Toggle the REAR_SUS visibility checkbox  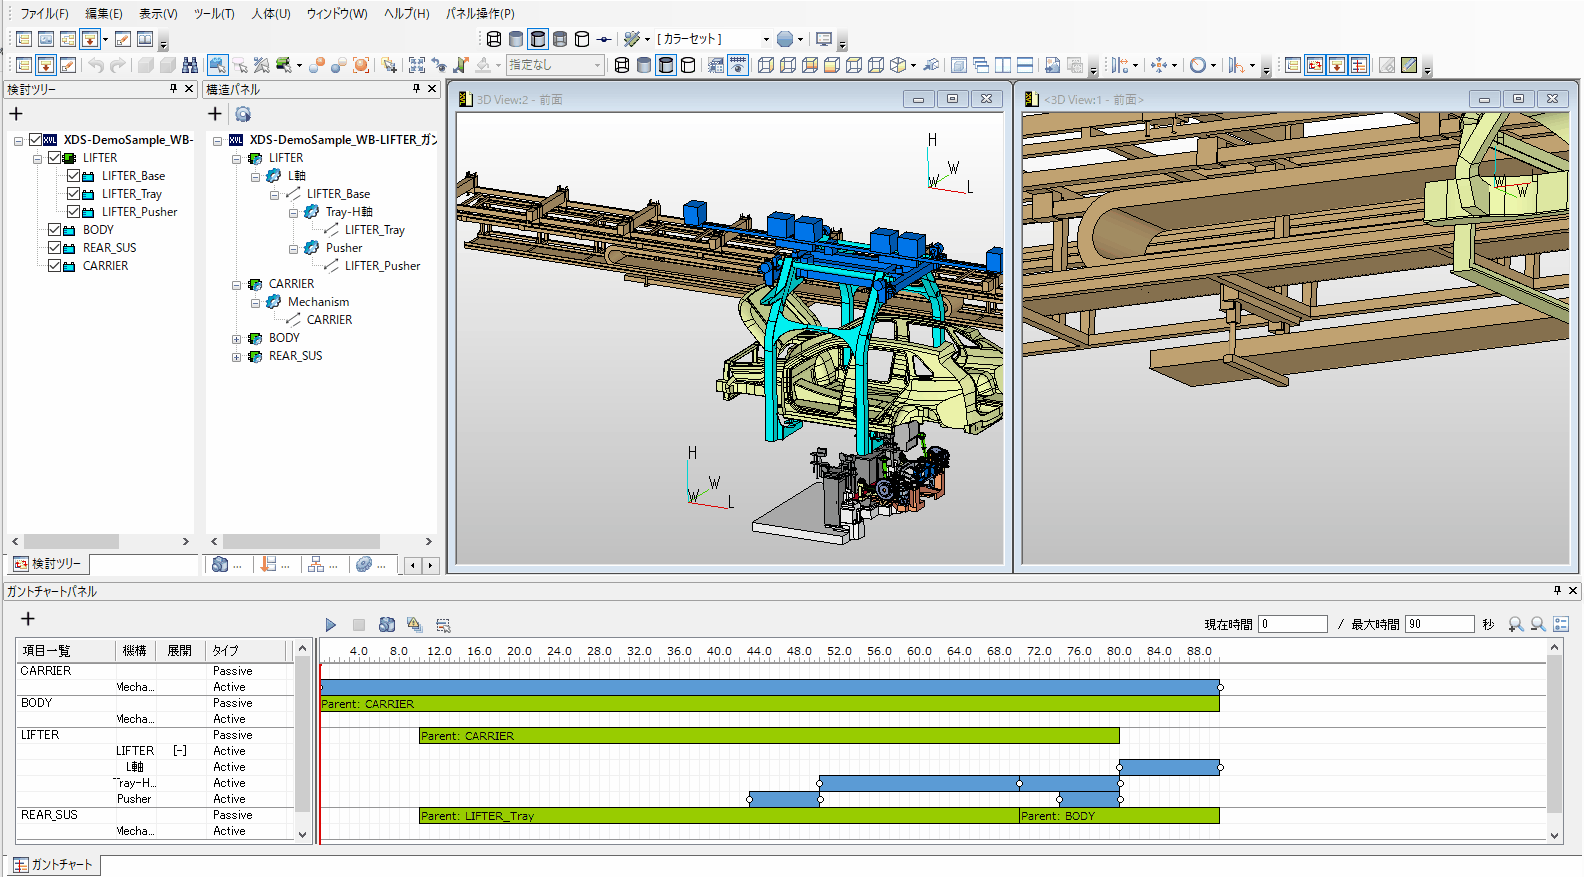pyautogui.click(x=55, y=248)
